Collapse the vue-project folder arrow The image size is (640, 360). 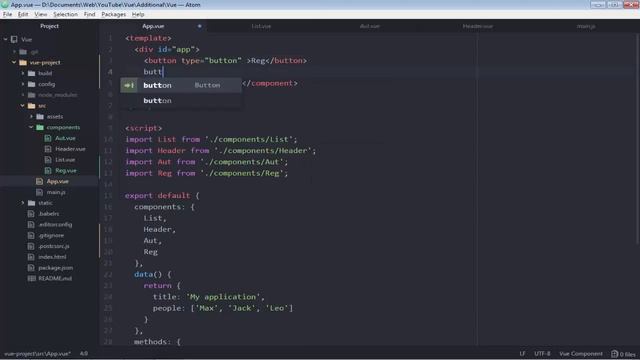coord(14,62)
